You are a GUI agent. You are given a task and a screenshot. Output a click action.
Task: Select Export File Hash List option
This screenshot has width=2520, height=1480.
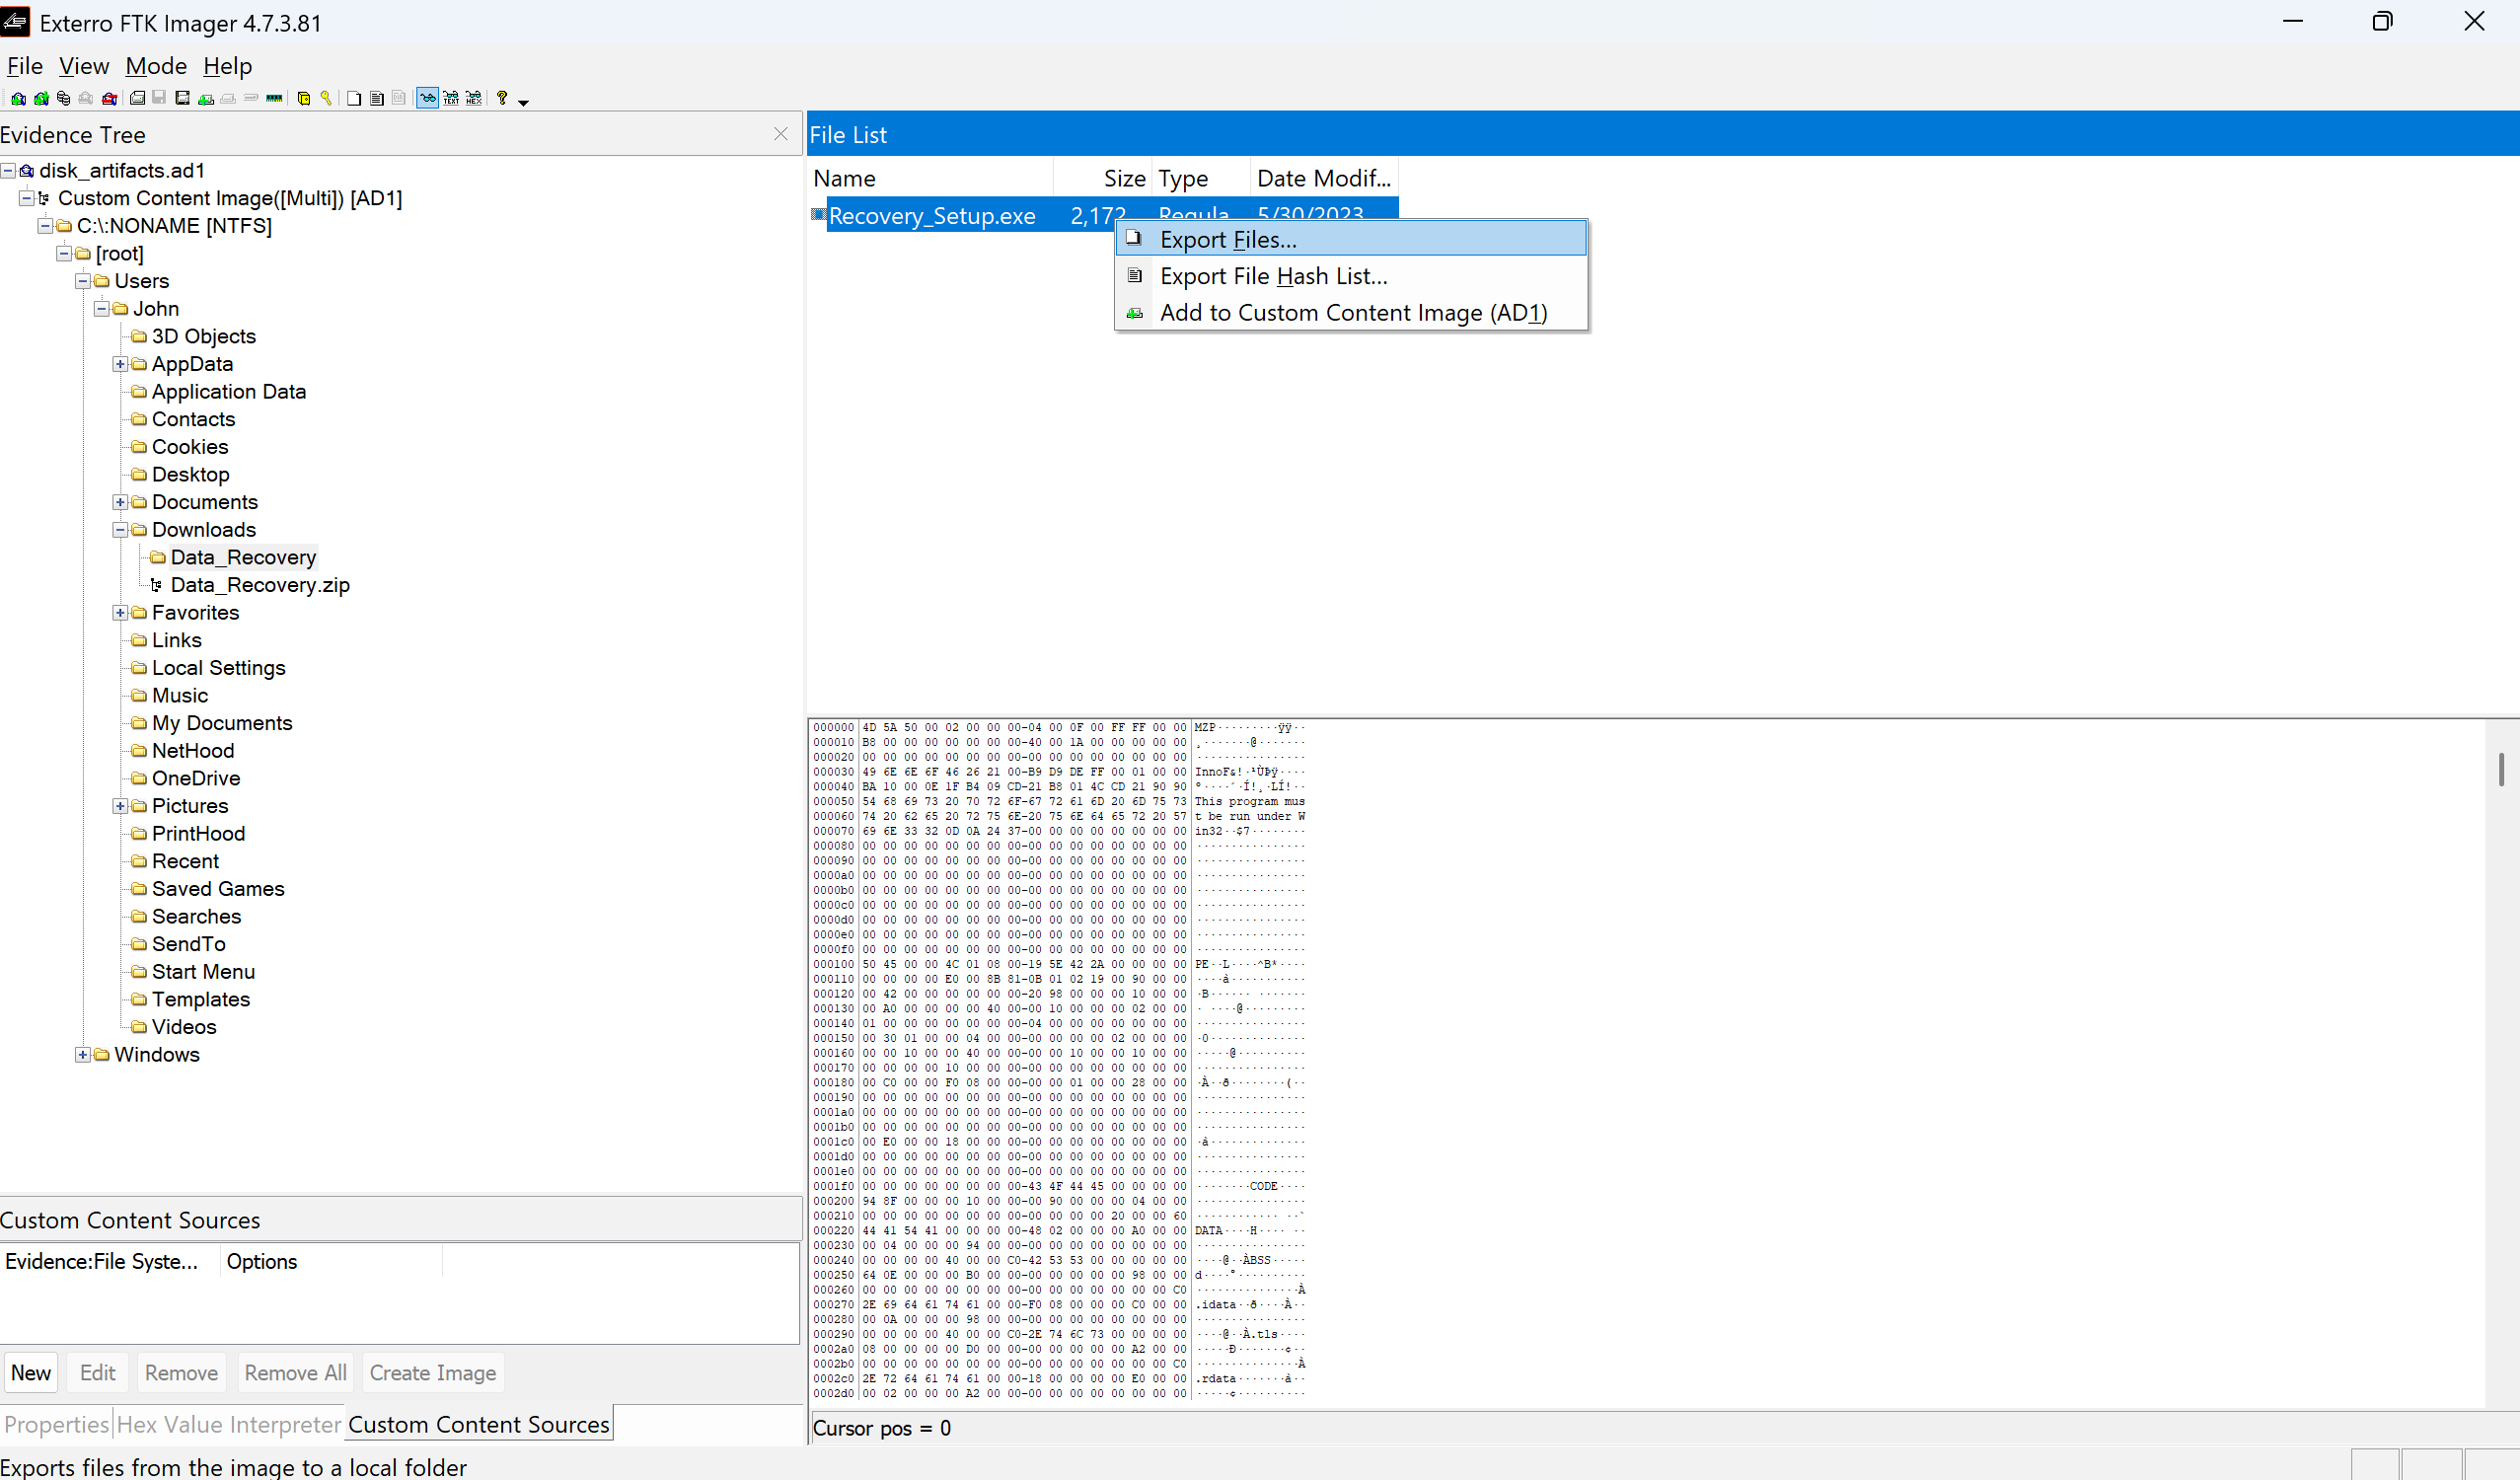[1273, 276]
